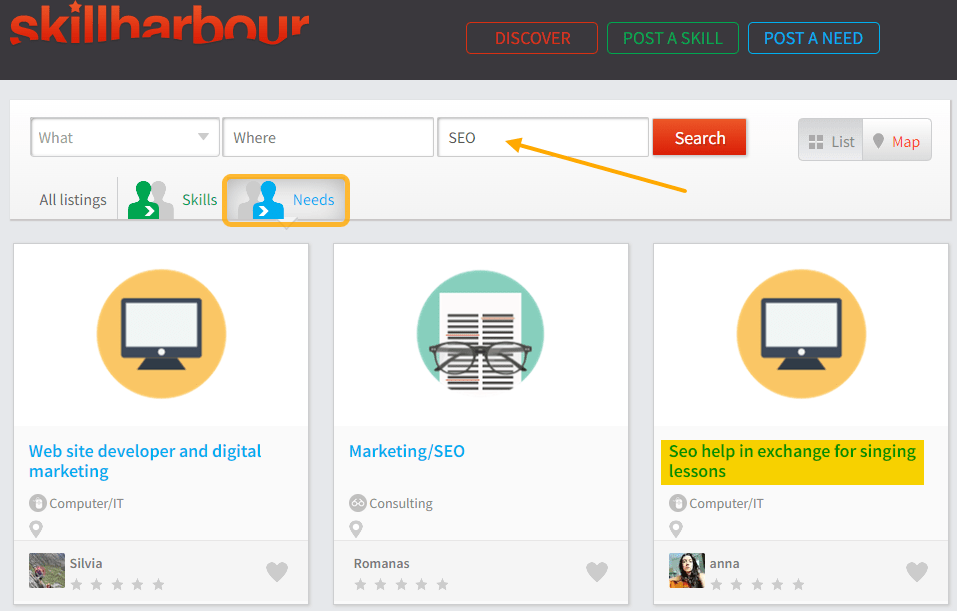
Task: Open the What category dropdown
Action: [x=124, y=136]
